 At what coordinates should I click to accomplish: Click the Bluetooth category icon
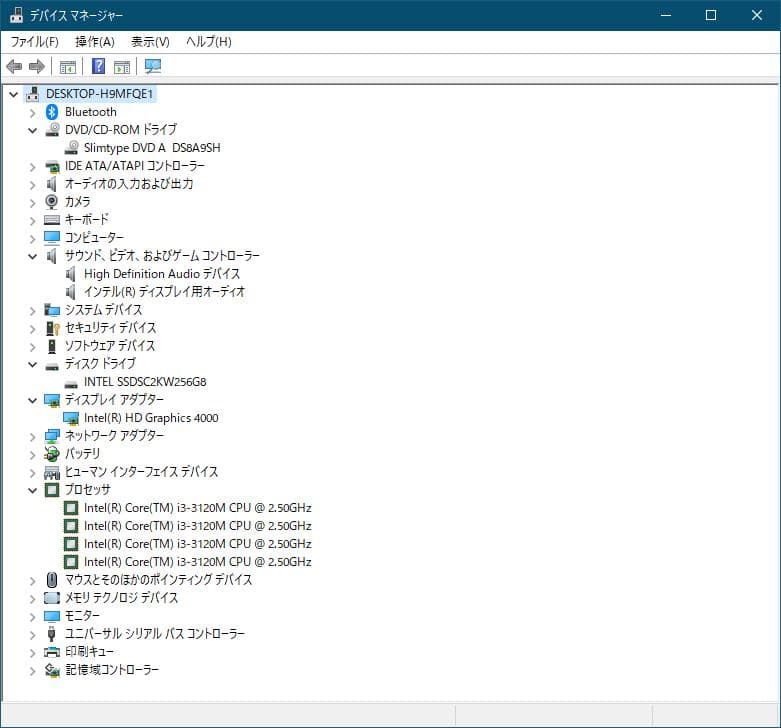pyautogui.click(x=52, y=112)
